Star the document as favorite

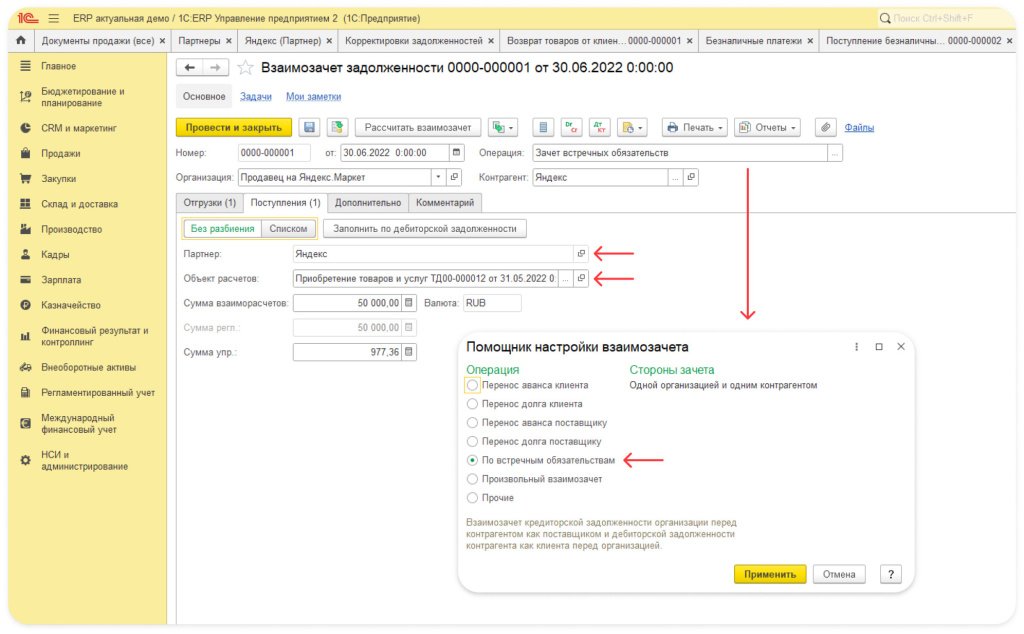pyautogui.click(x=245, y=68)
